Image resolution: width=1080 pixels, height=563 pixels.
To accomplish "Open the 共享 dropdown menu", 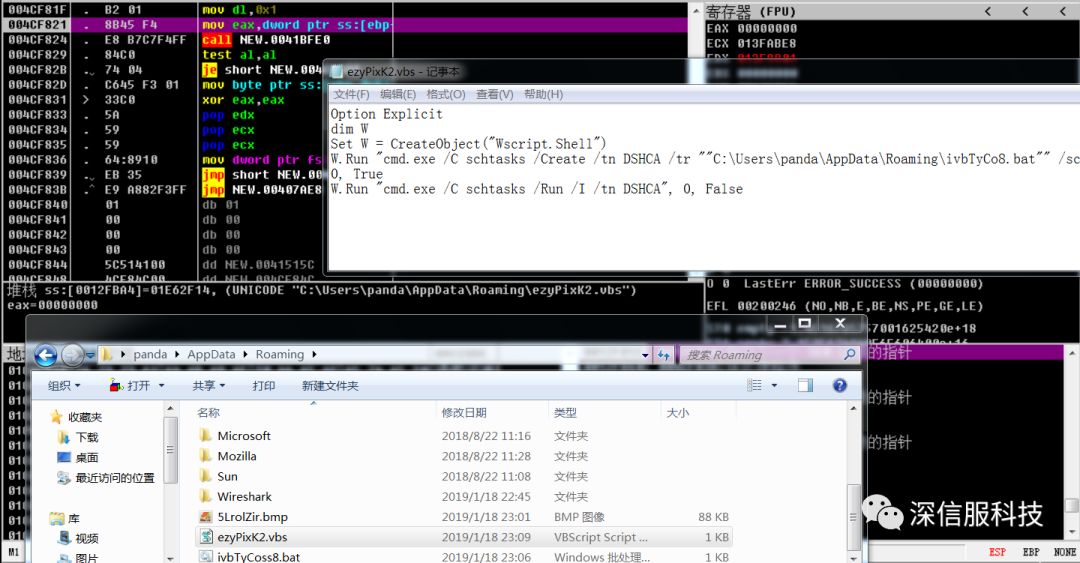I will pyautogui.click(x=209, y=385).
